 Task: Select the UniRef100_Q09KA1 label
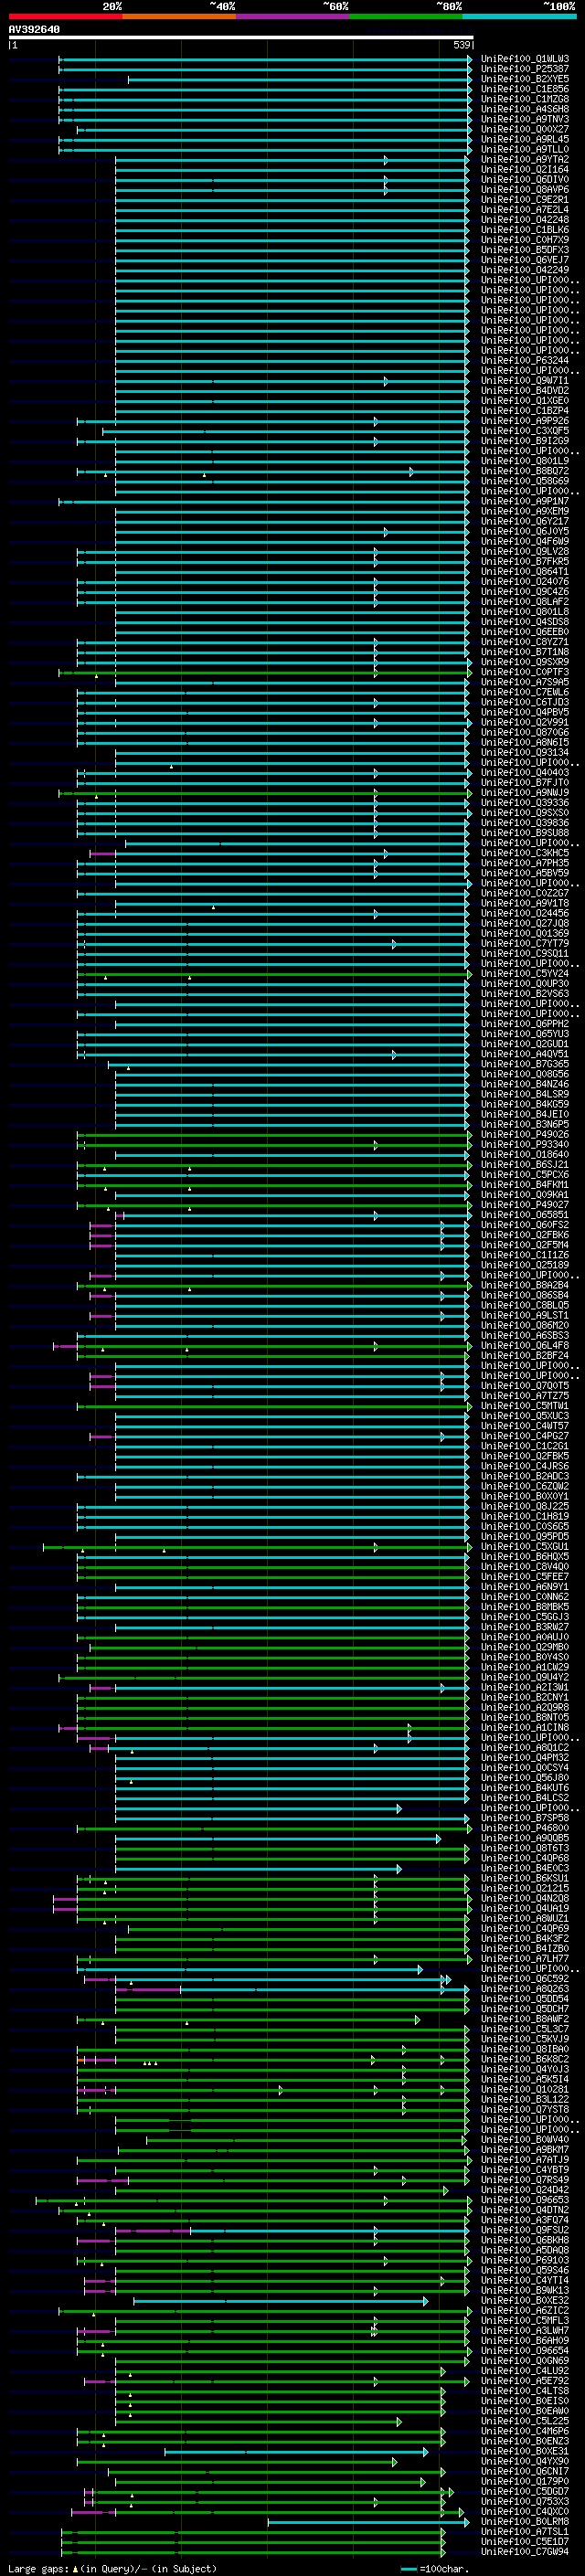coord(525,1194)
